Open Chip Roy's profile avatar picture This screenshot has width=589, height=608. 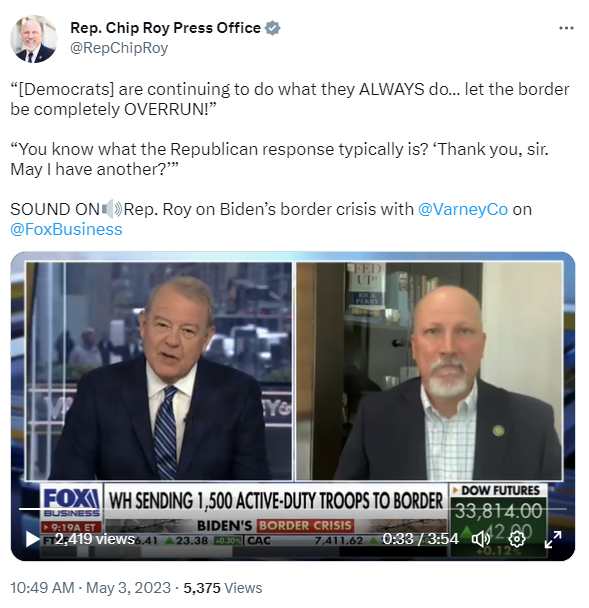(x=34, y=38)
